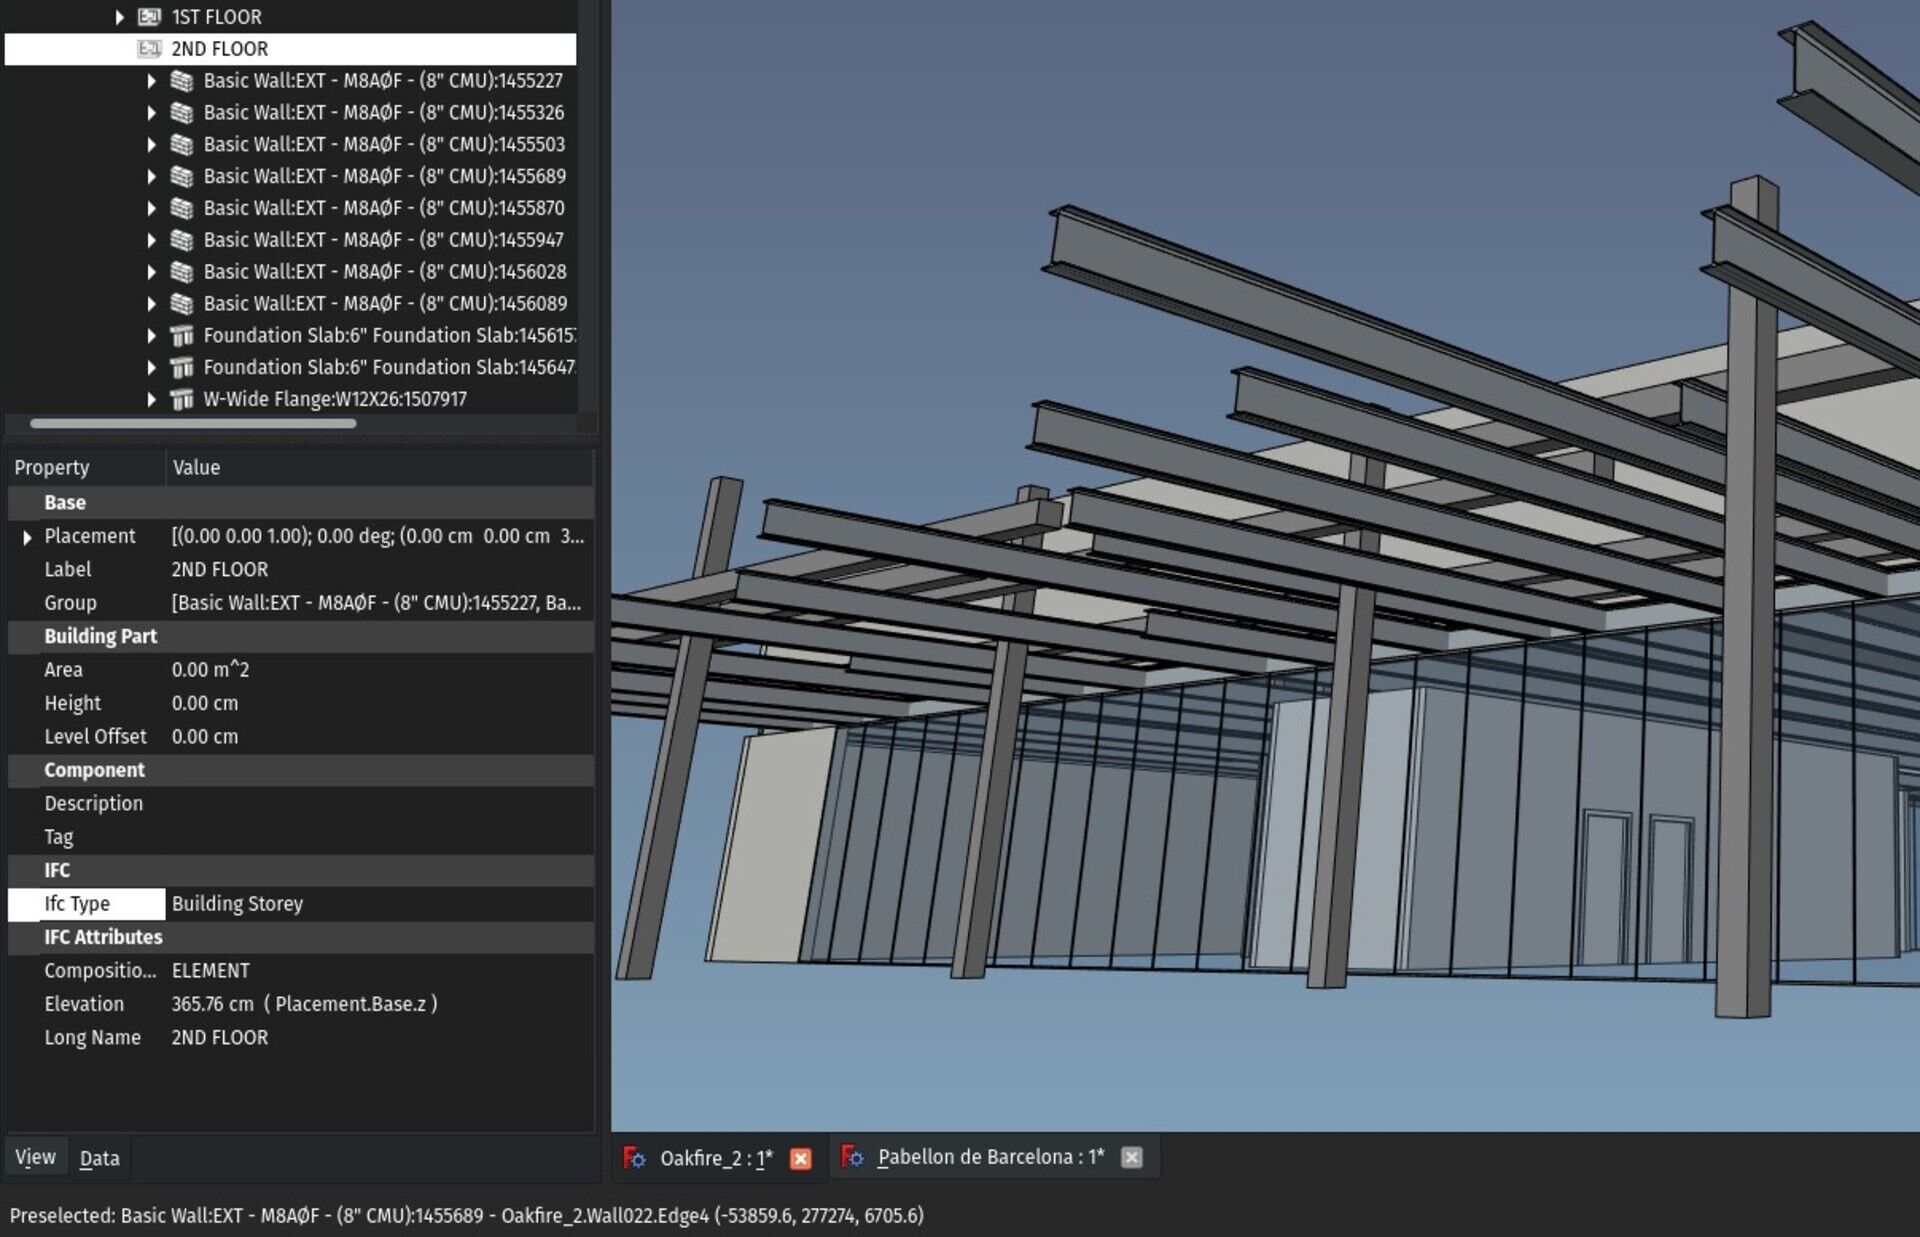Image resolution: width=1920 pixels, height=1237 pixels.
Task: Click wall icon for Basic Wall 1456028
Action: point(181,272)
